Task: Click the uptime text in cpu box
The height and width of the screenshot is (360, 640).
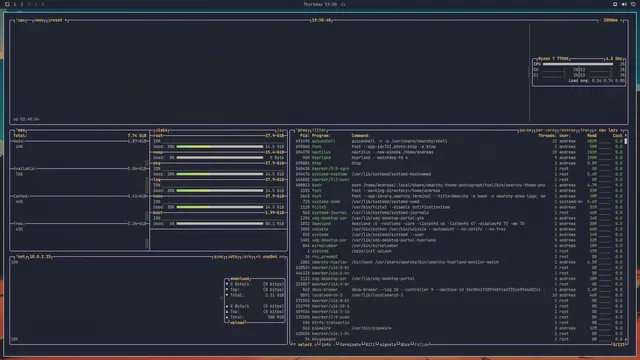Action: (x=26, y=119)
